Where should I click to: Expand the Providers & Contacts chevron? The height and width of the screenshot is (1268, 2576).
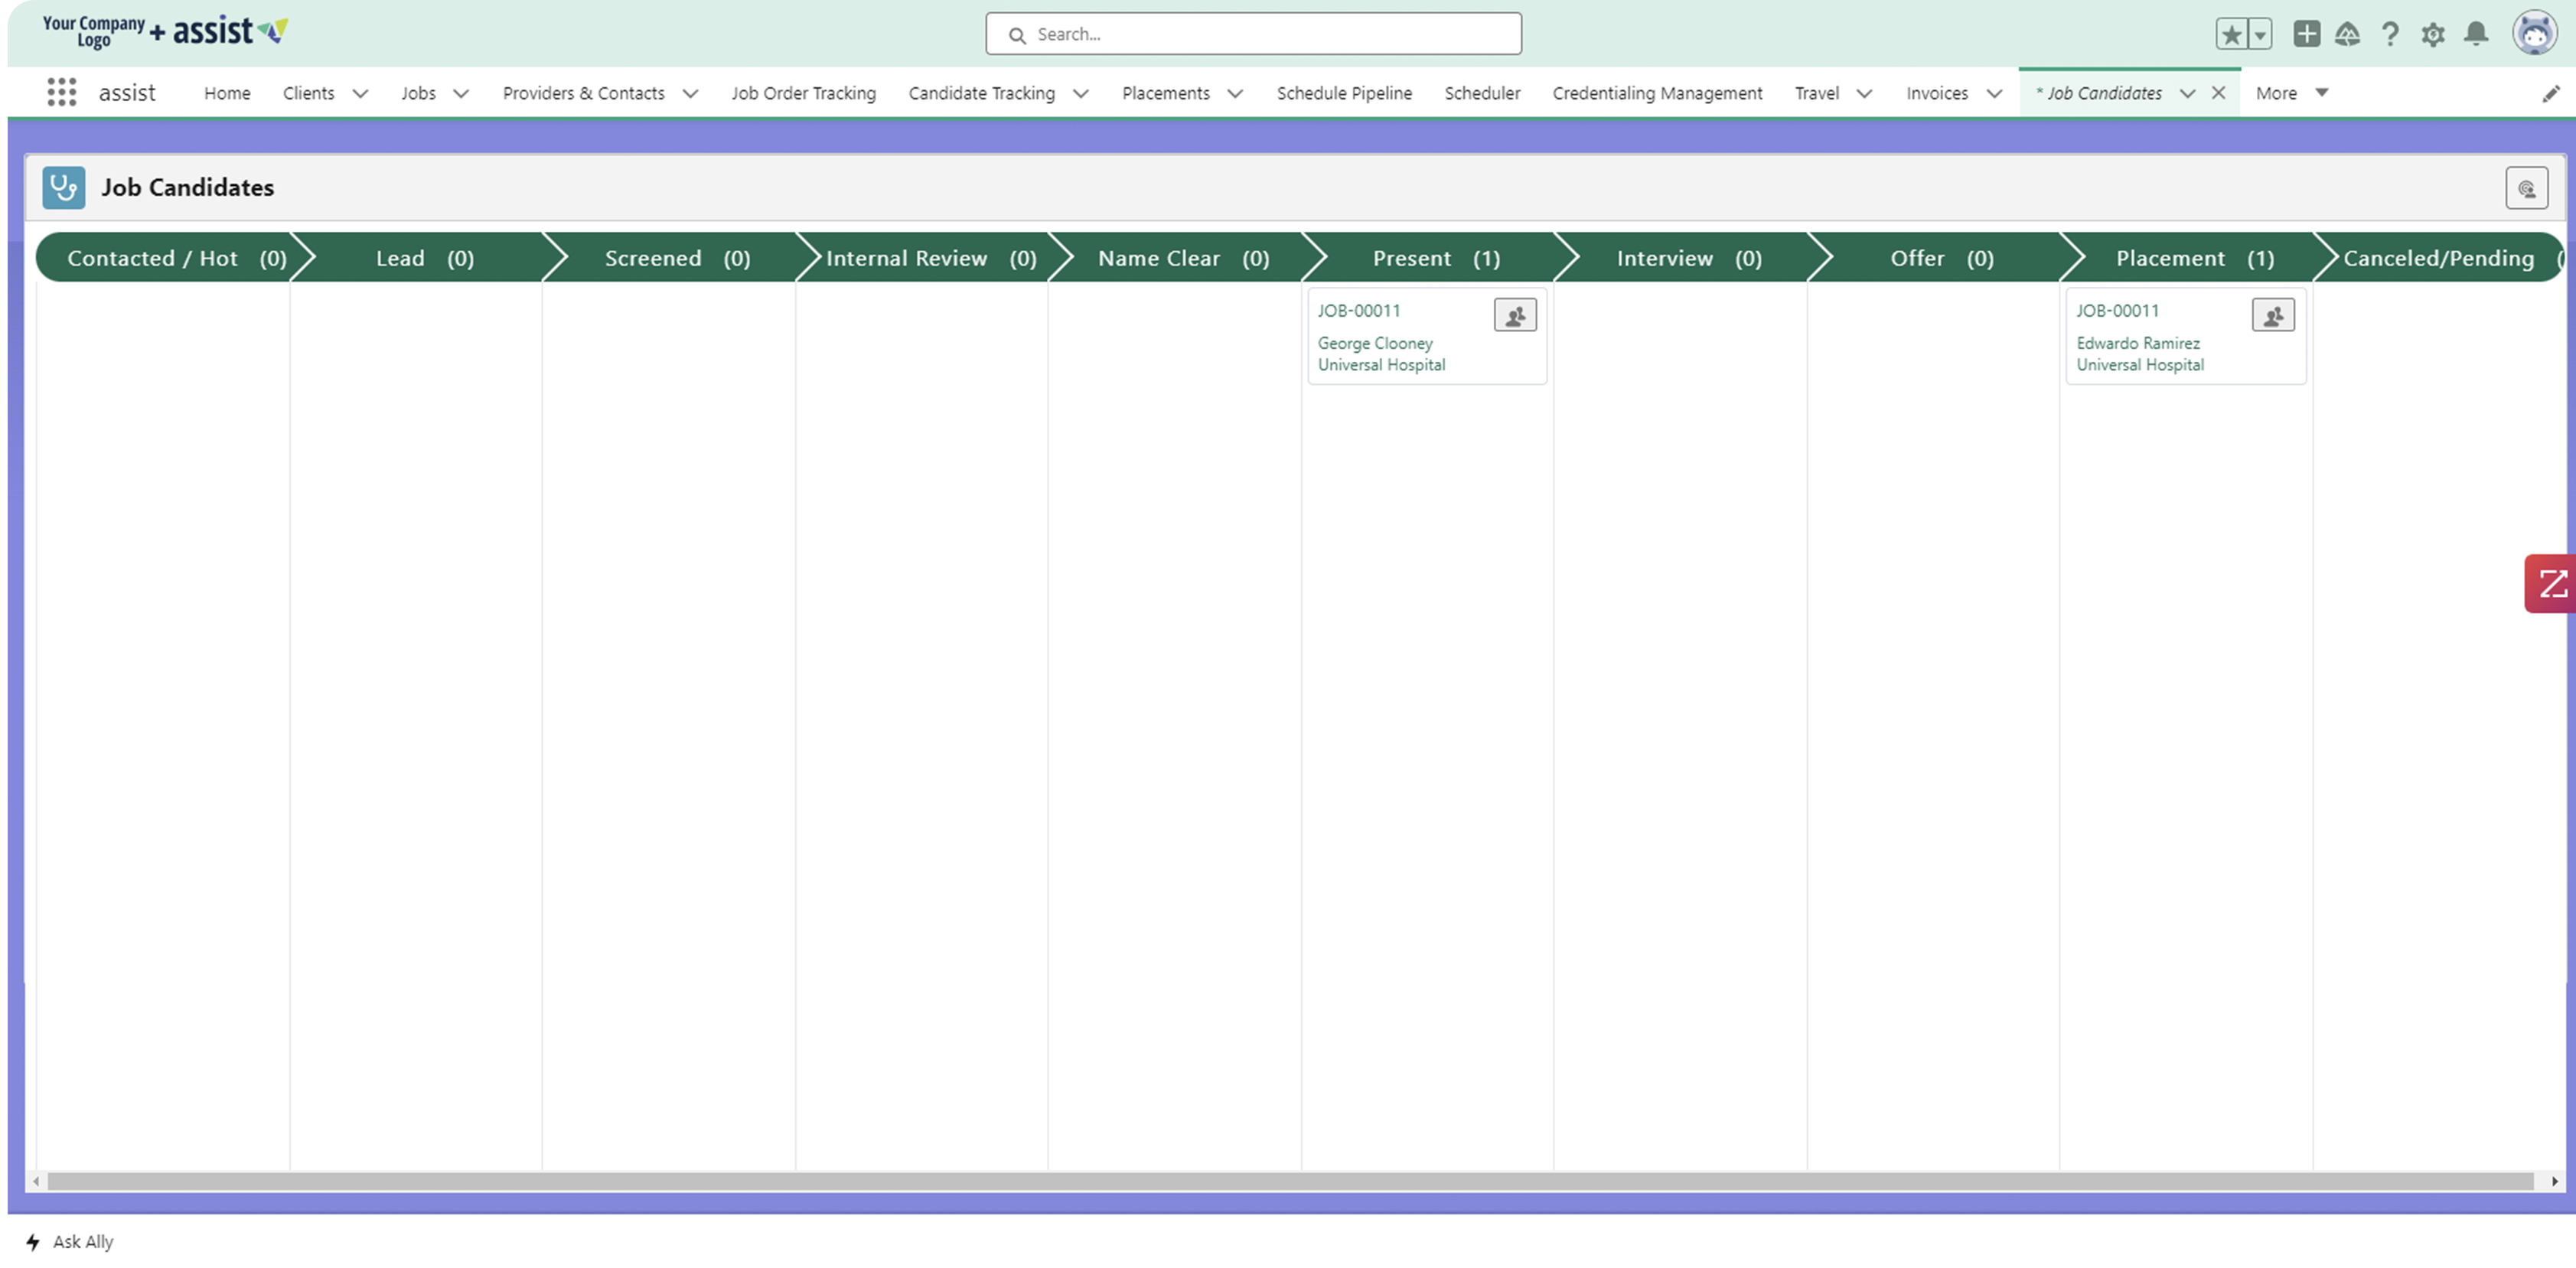coord(690,94)
